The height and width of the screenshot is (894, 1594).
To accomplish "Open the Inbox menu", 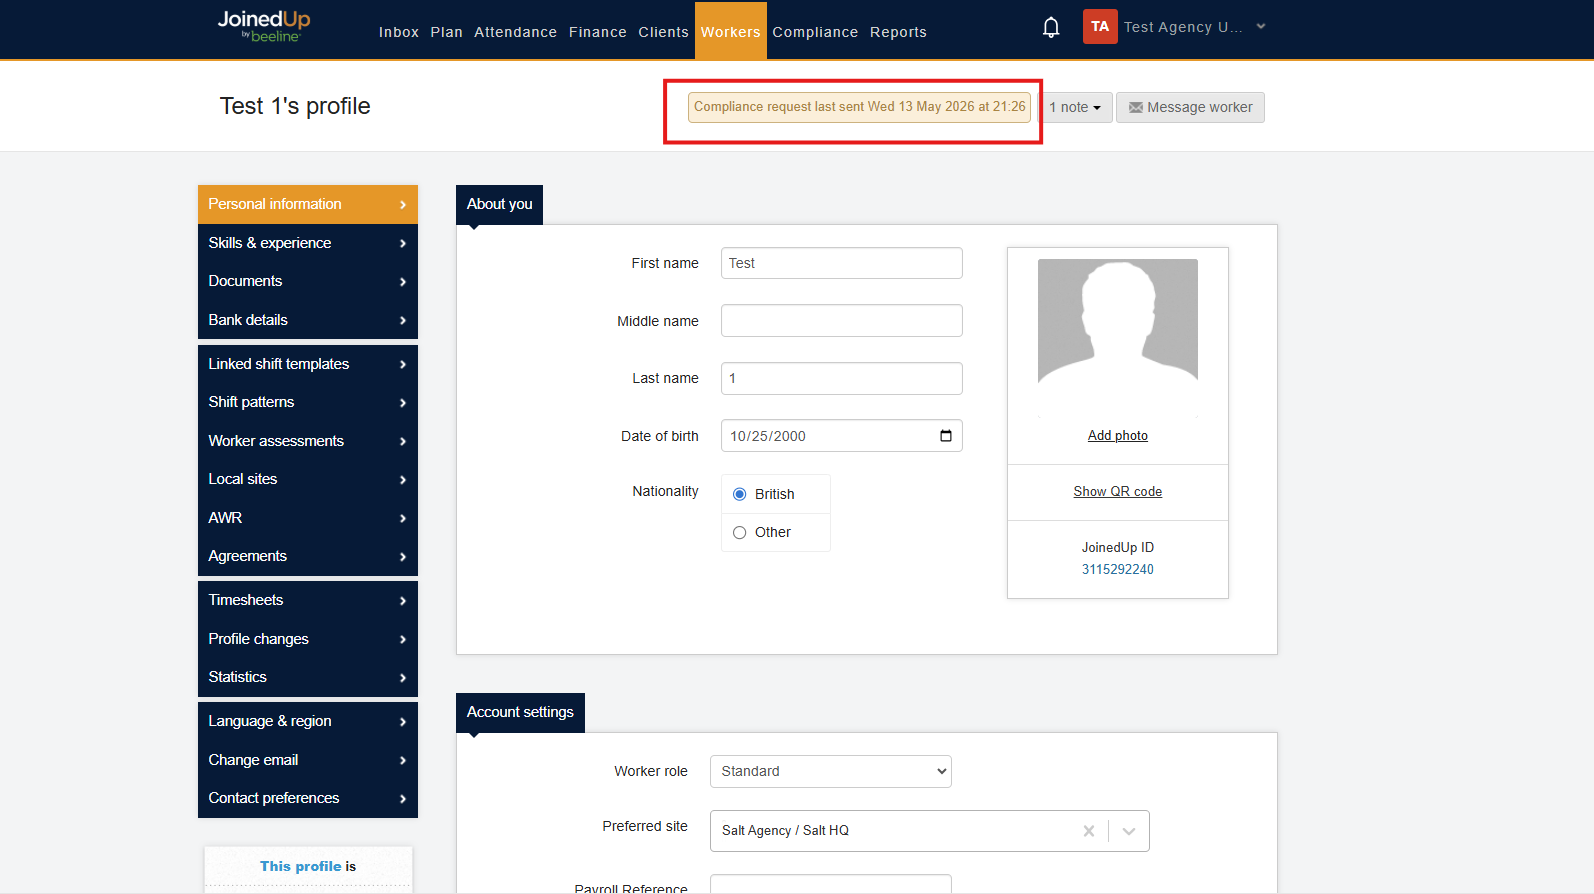I will (x=399, y=32).
